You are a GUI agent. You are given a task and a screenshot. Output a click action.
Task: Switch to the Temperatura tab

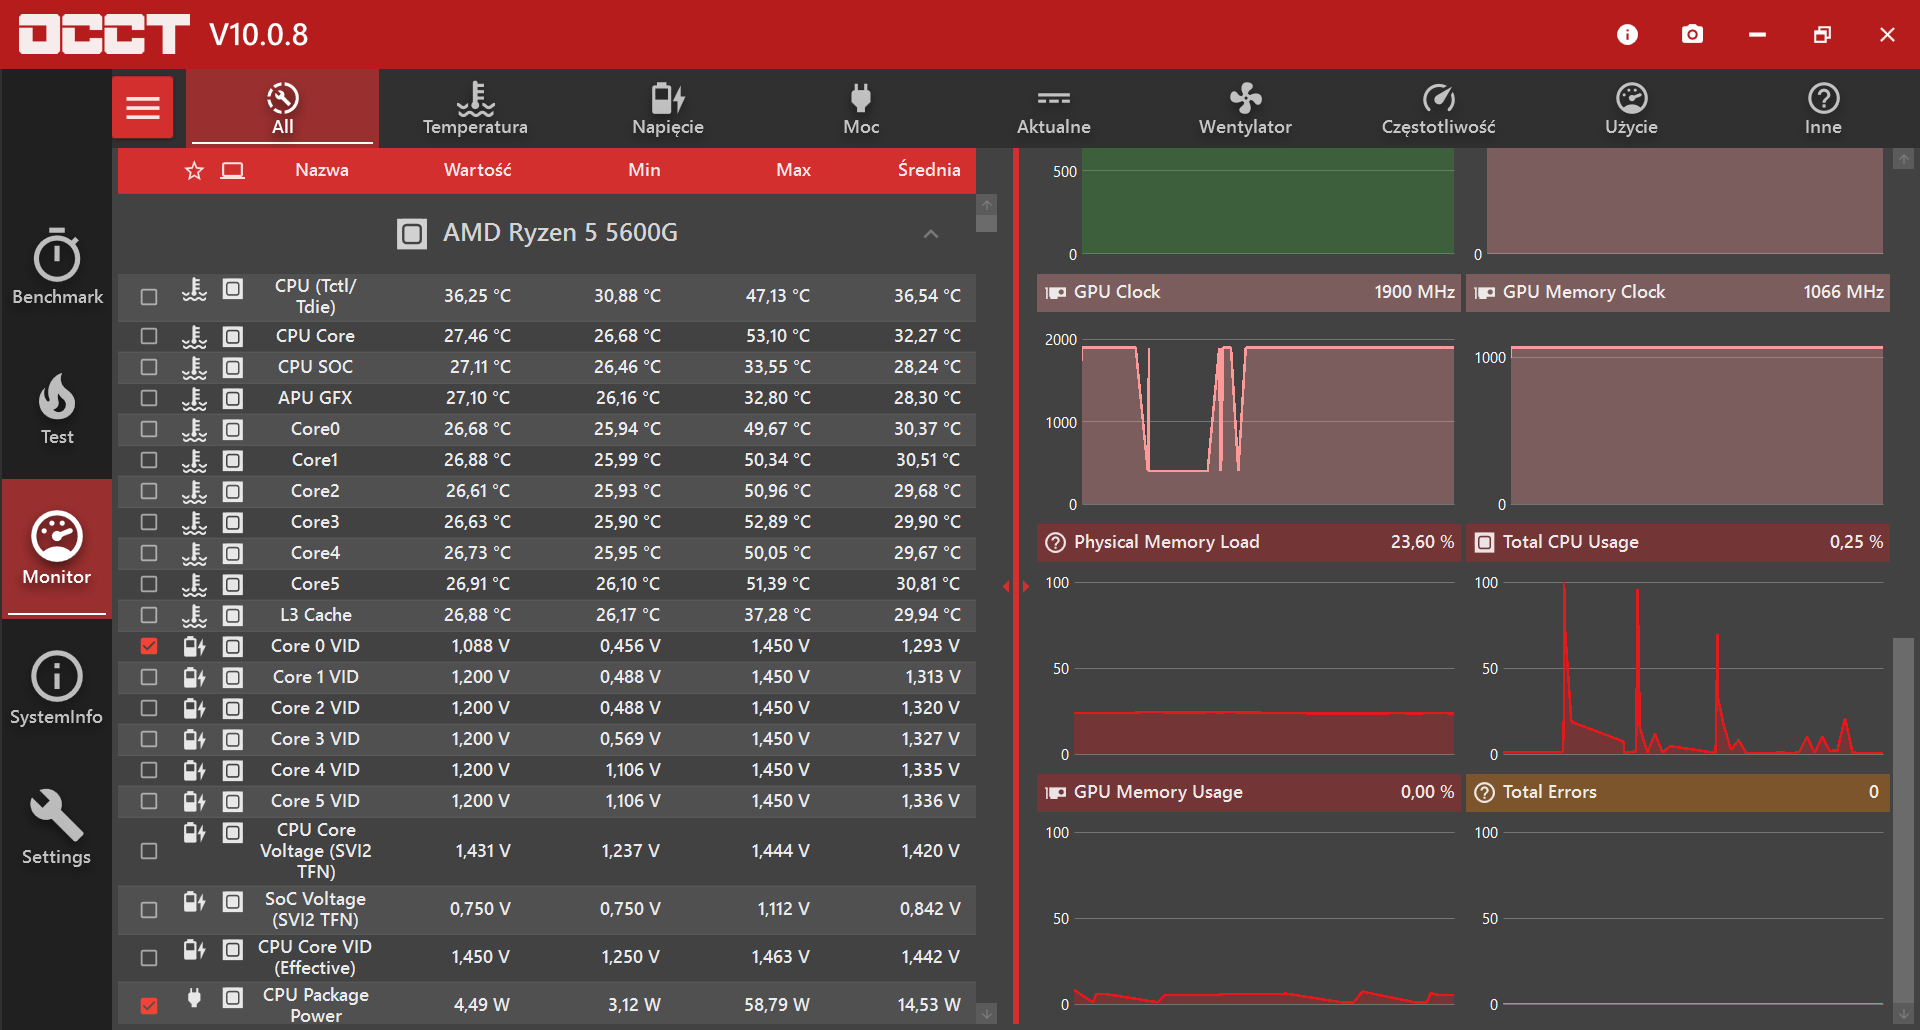point(475,108)
